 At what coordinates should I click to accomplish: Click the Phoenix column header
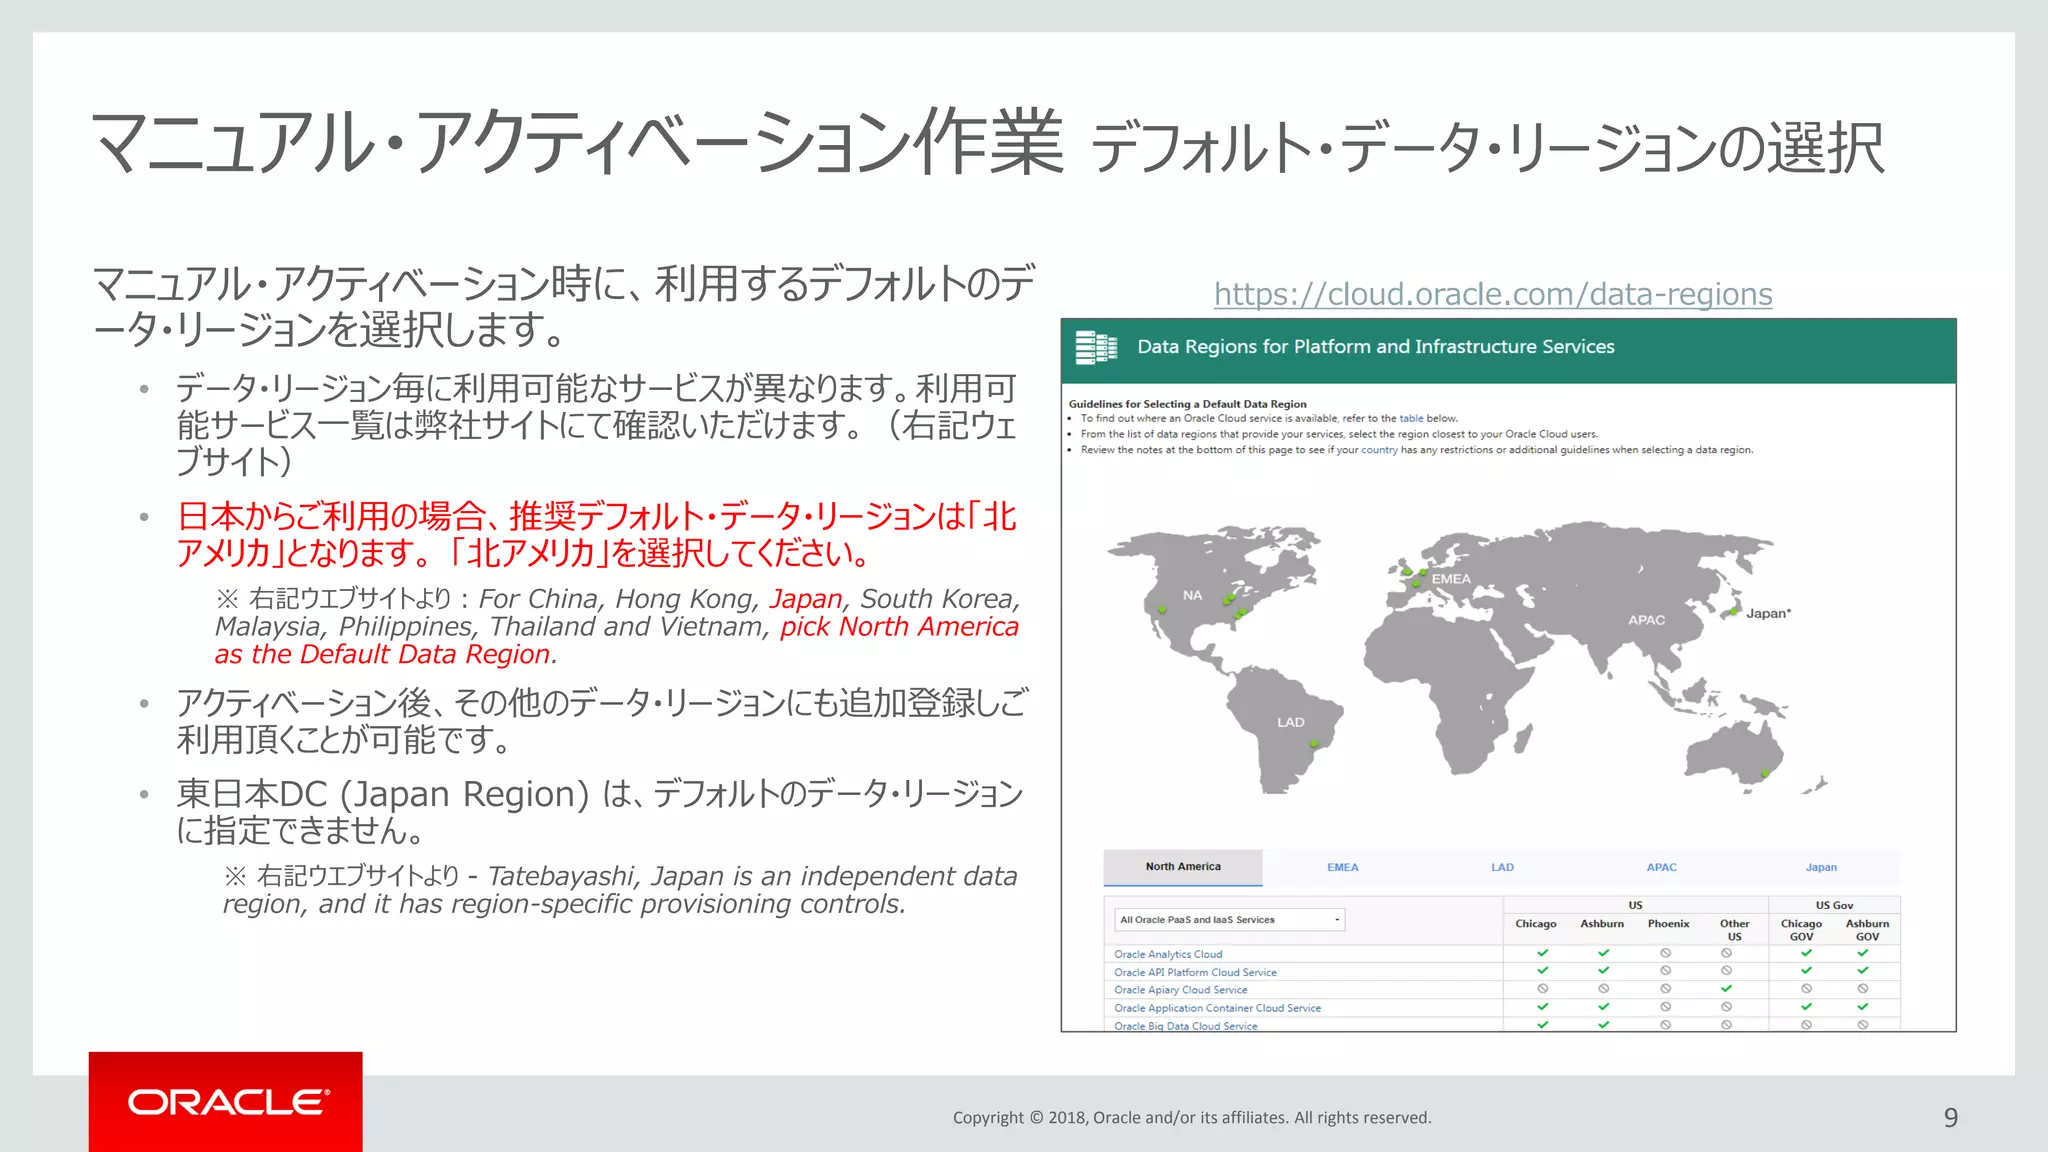pos(1668,924)
